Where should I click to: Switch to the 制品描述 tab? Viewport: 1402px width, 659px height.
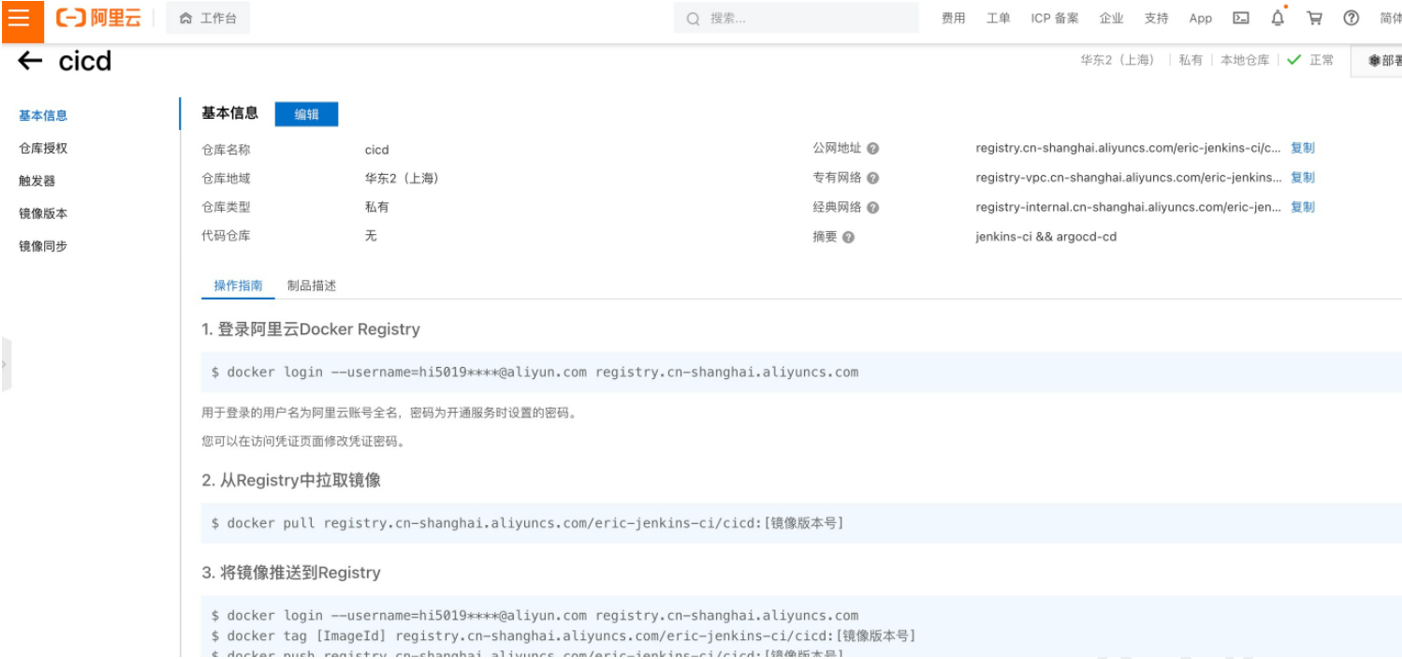tap(311, 286)
